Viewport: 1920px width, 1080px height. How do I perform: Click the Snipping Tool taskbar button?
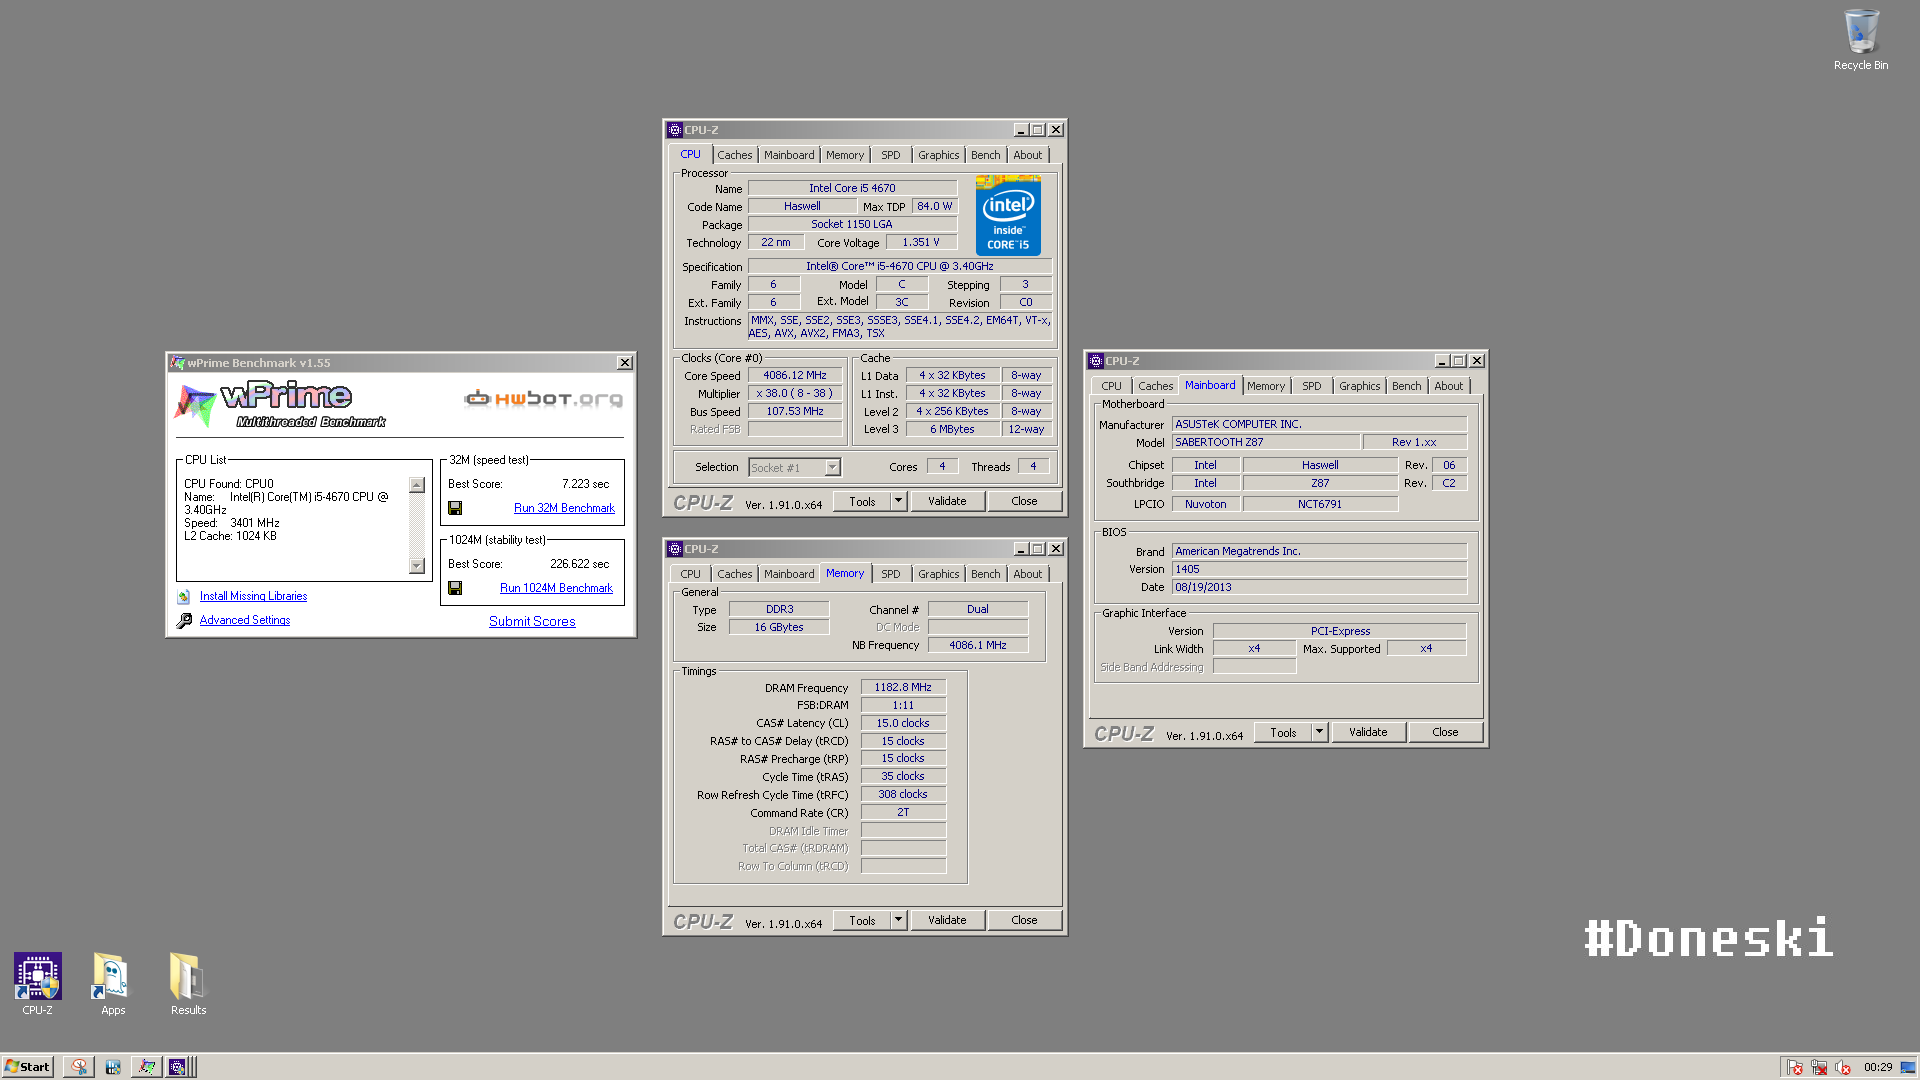(x=78, y=1067)
